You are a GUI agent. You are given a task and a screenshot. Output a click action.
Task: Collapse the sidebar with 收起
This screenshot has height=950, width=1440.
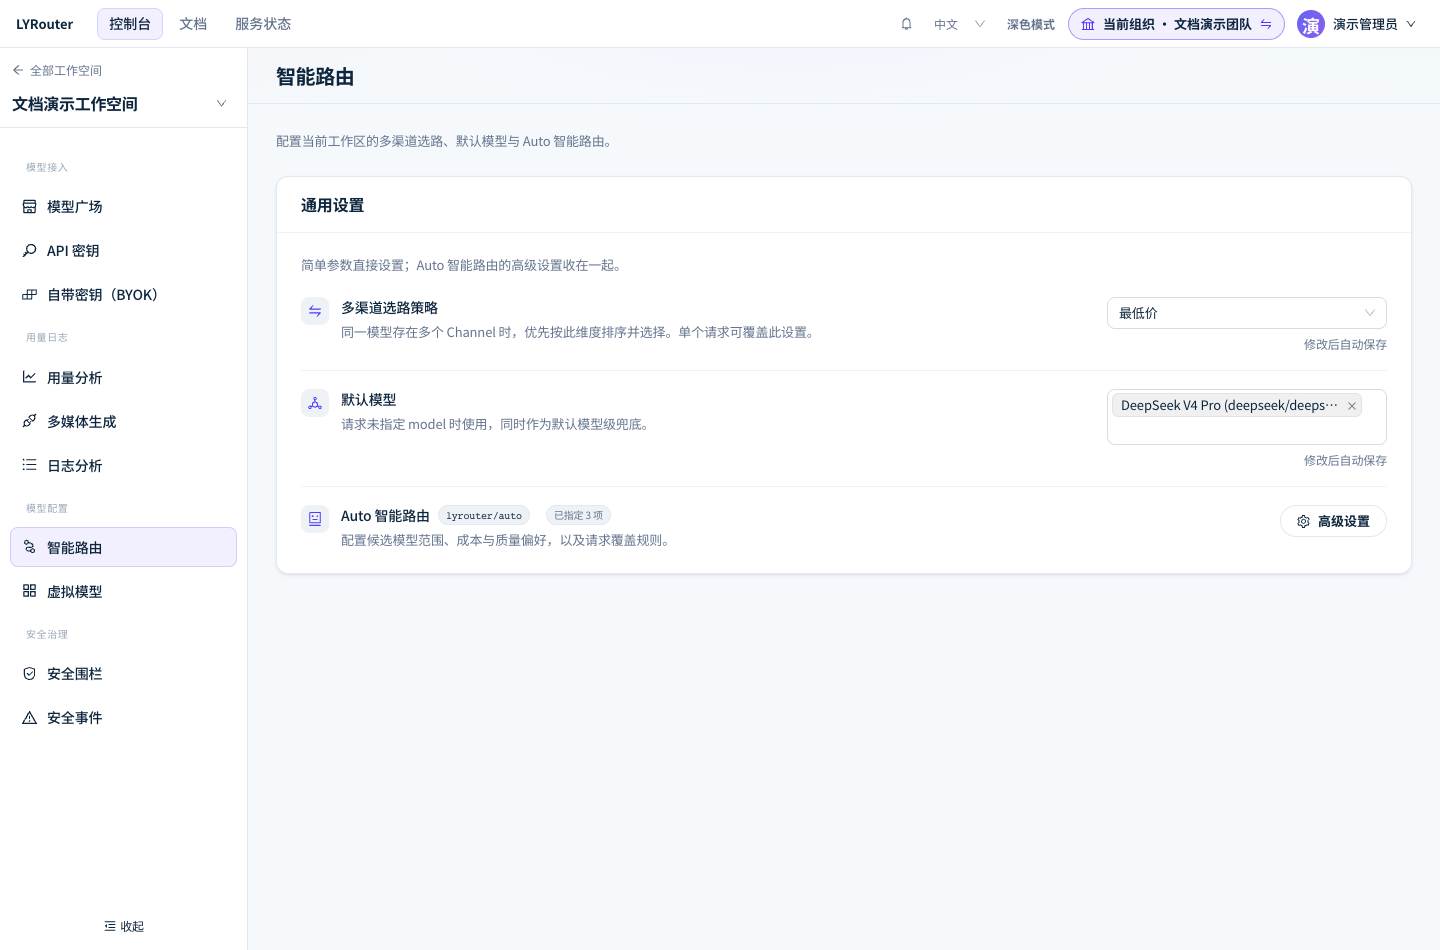pyautogui.click(x=124, y=927)
